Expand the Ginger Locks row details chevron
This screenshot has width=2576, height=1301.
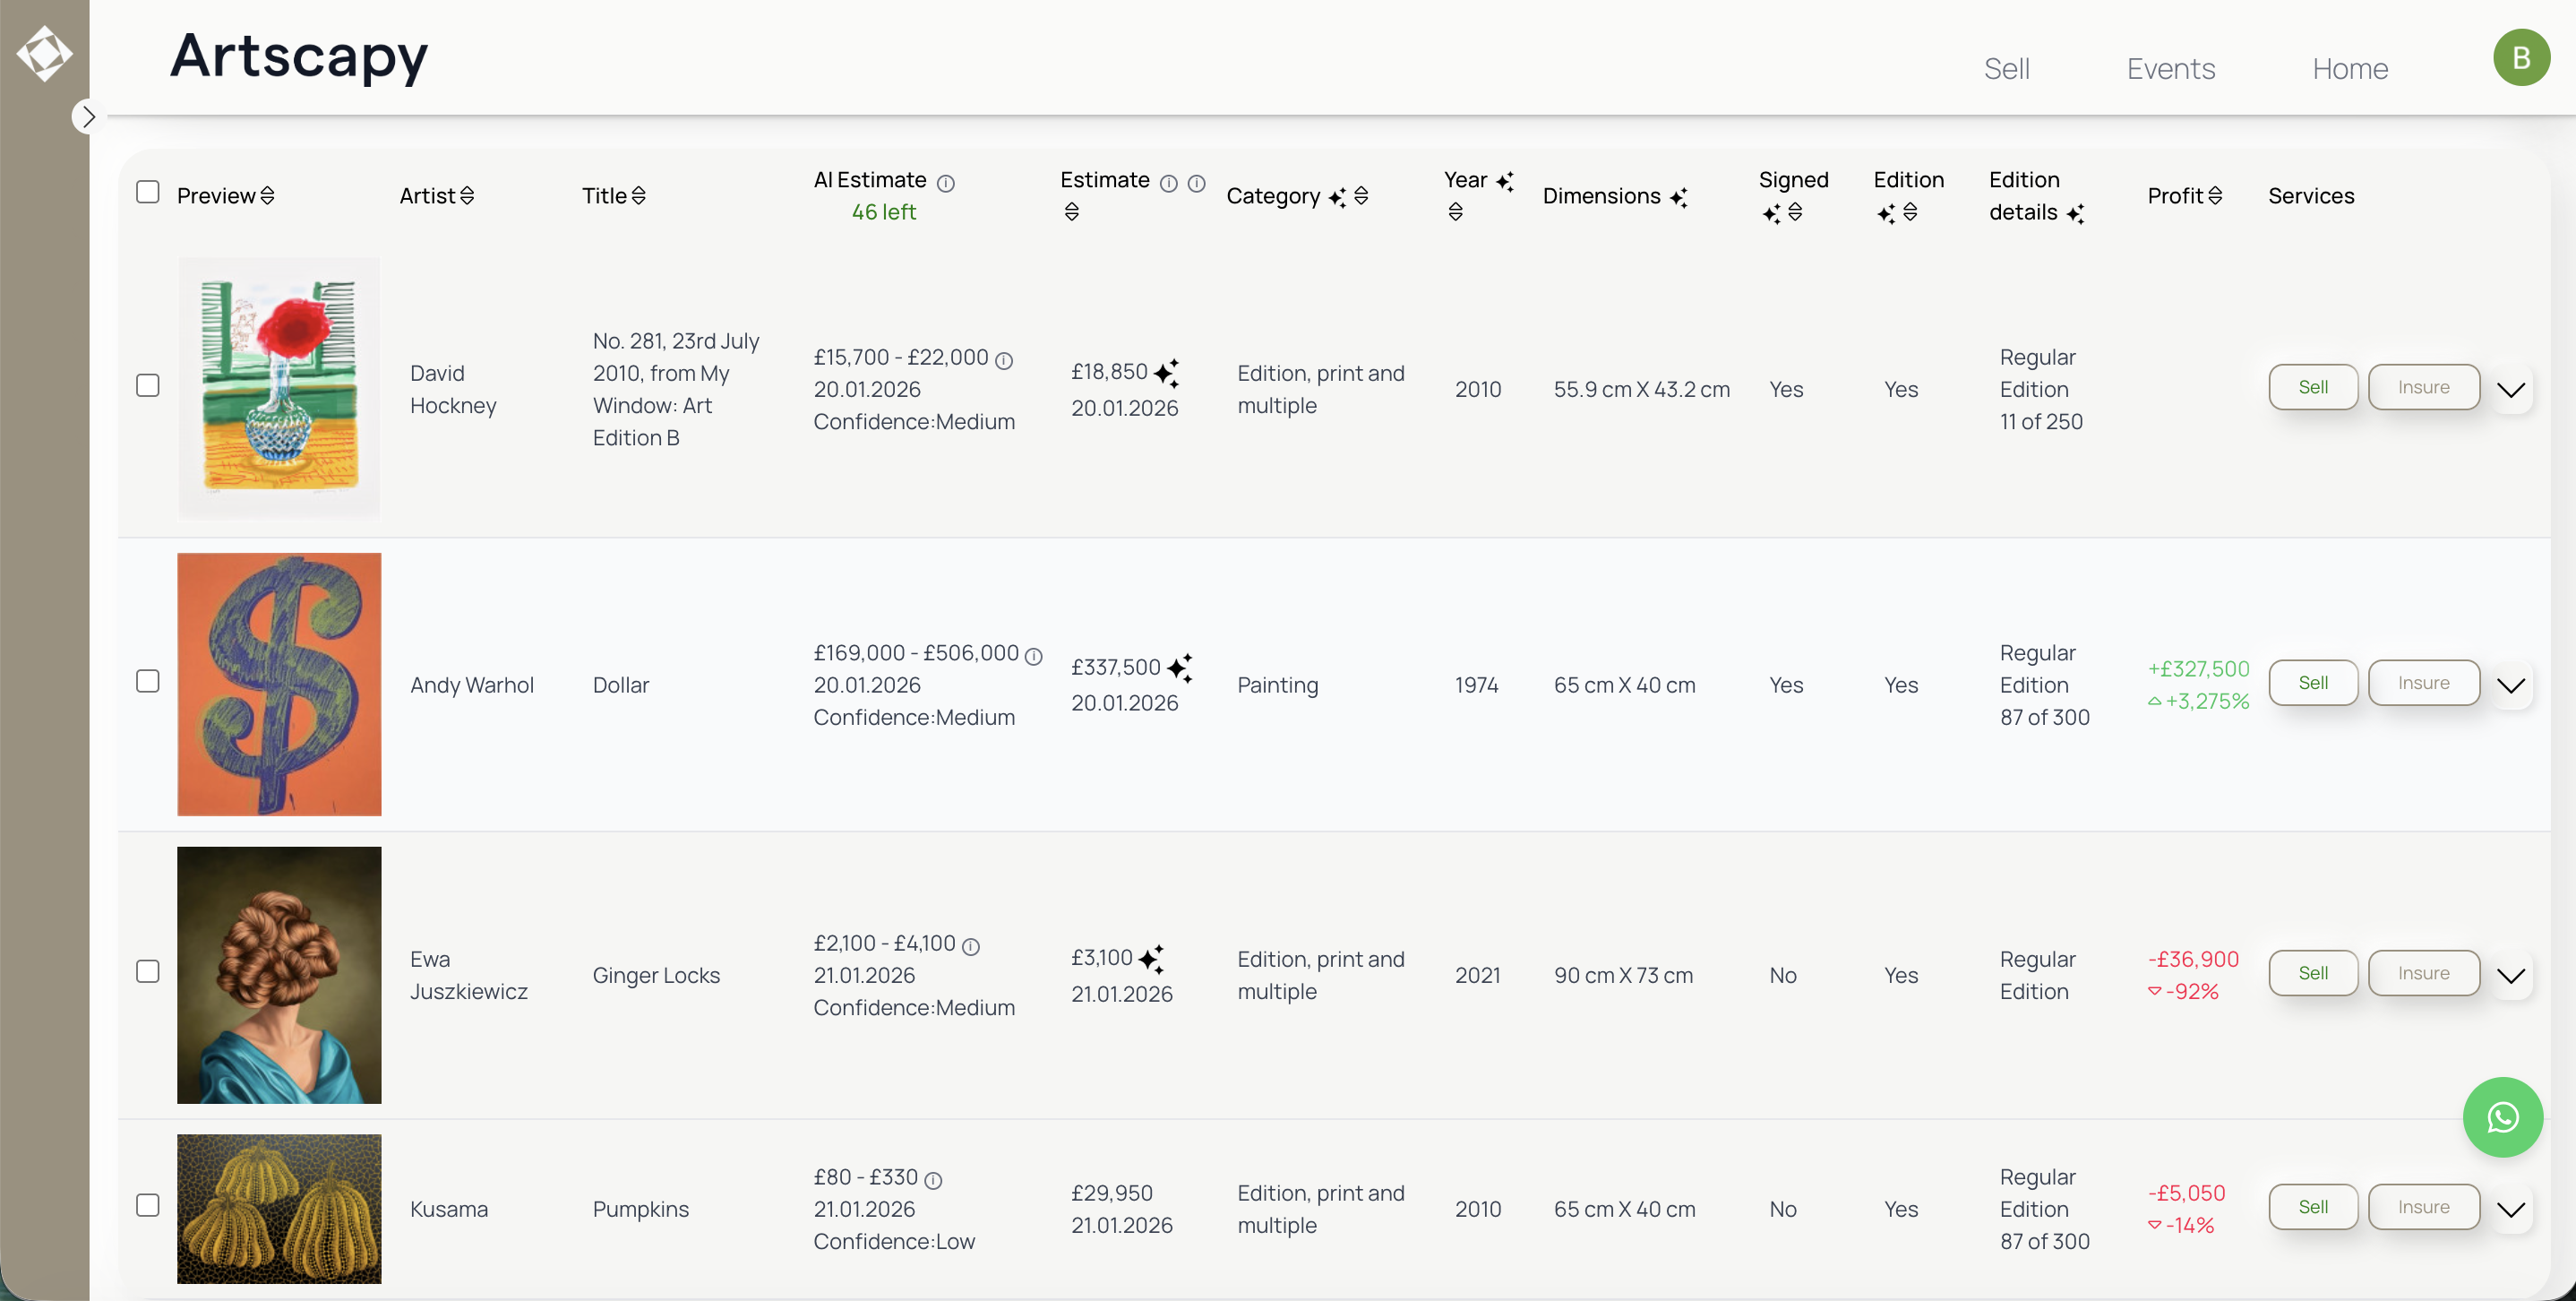(2510, 975)
